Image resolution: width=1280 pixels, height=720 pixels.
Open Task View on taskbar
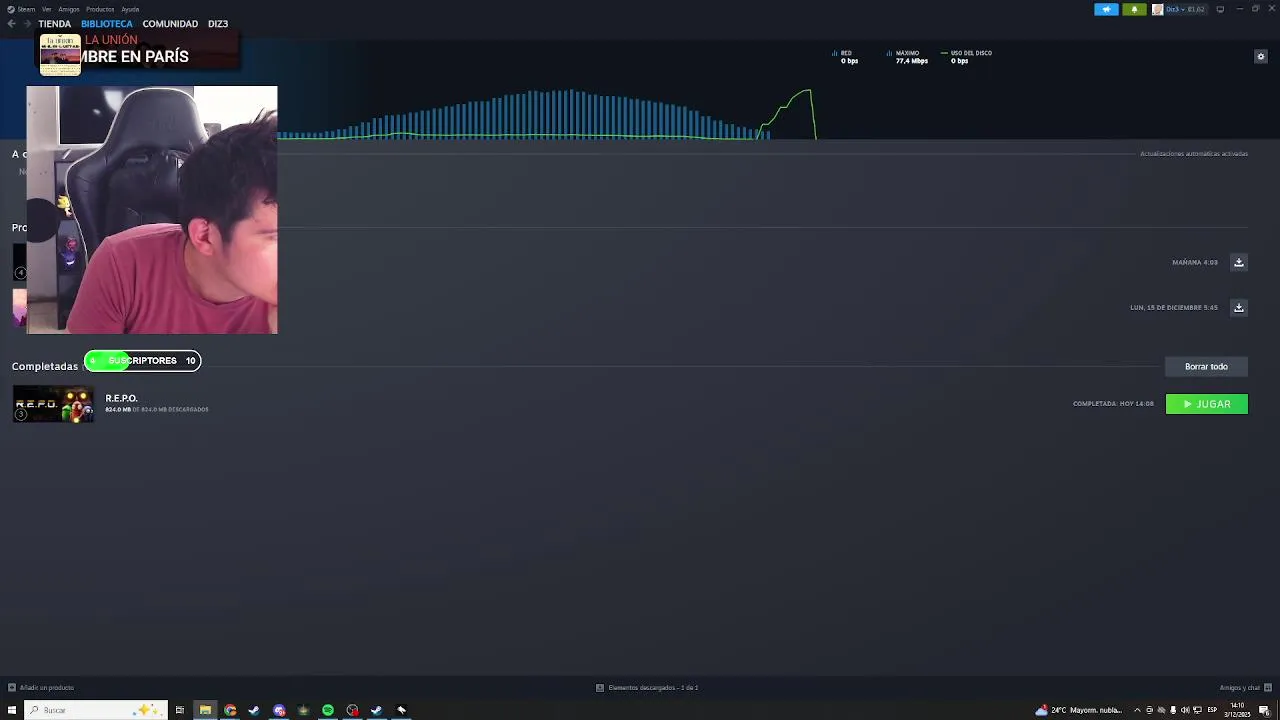pyautogui.click(x=180, y=710)
